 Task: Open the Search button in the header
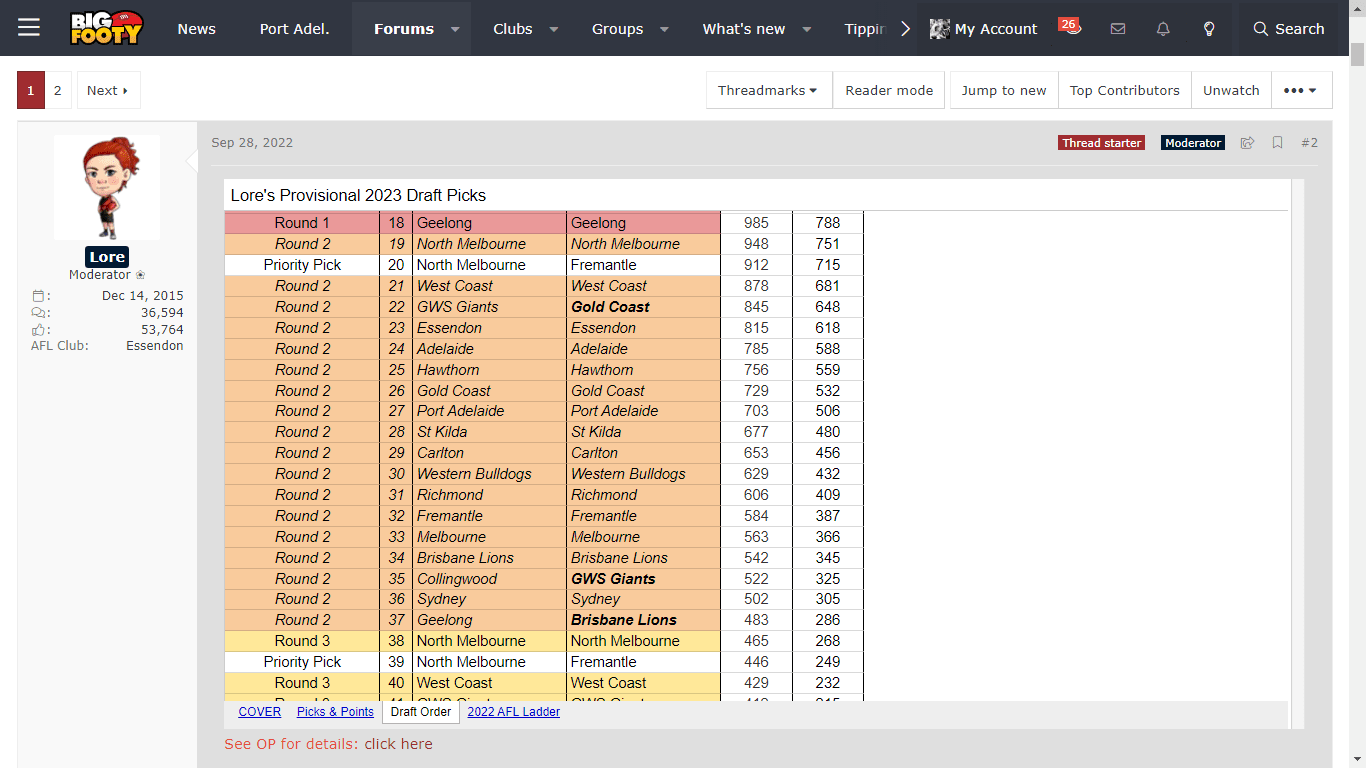1289,29
